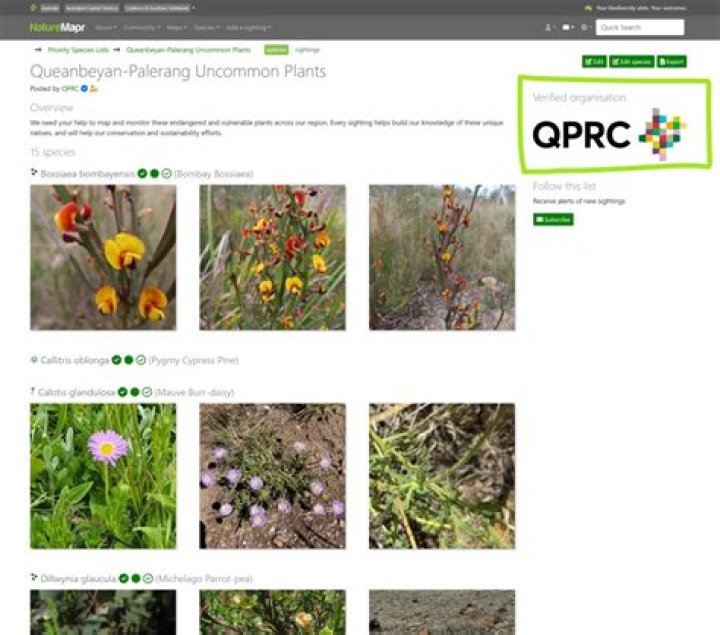
Task: Click into the Quick Search field
Action: [640, 28]
